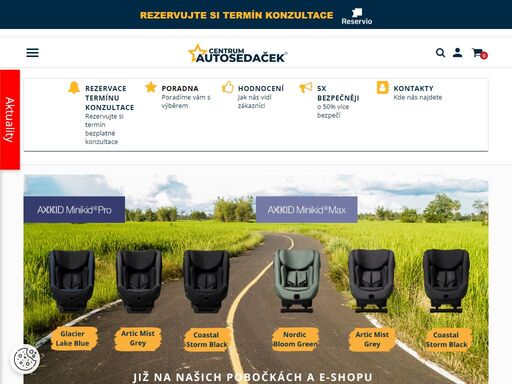Open the user account icon

(457, 52)
